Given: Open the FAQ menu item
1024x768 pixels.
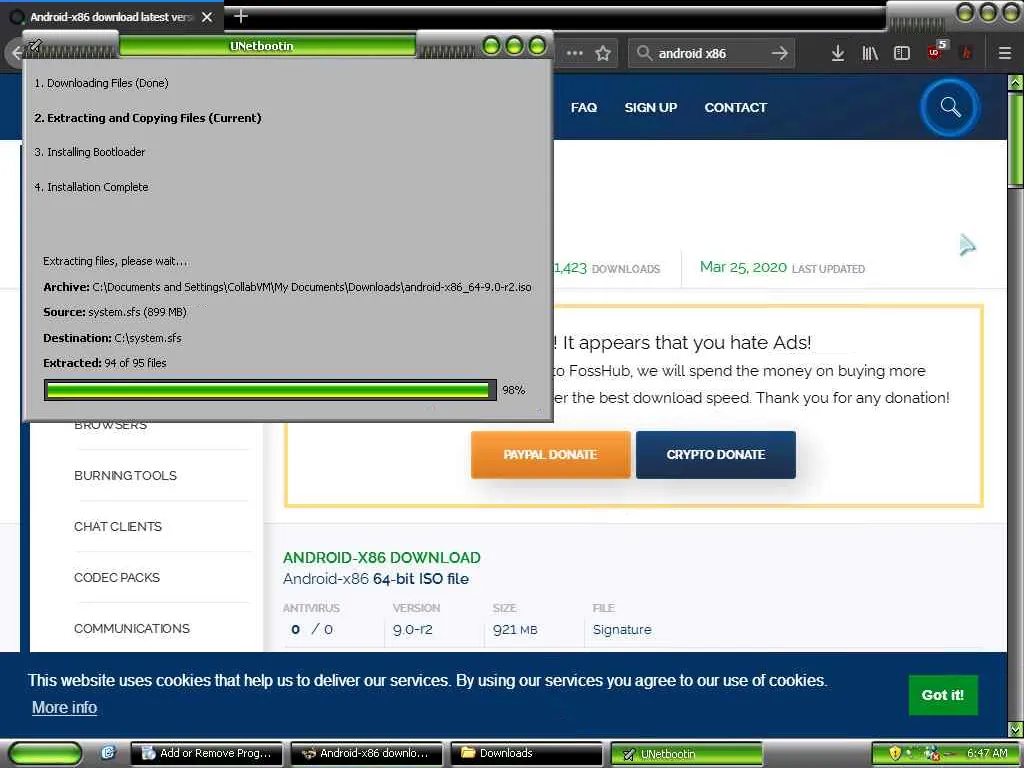Looking at the screenshot, I should pos(584,108).
